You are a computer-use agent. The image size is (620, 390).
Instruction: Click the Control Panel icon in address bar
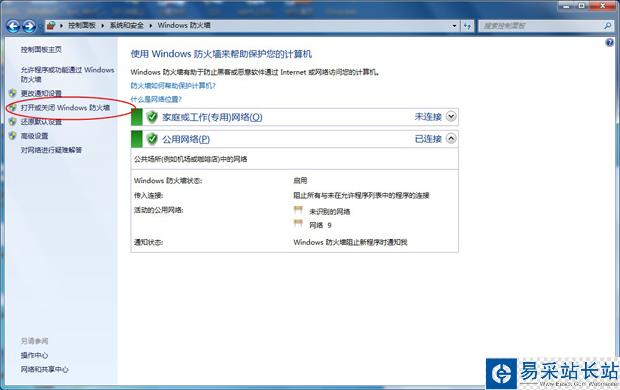tap(51, 26)
